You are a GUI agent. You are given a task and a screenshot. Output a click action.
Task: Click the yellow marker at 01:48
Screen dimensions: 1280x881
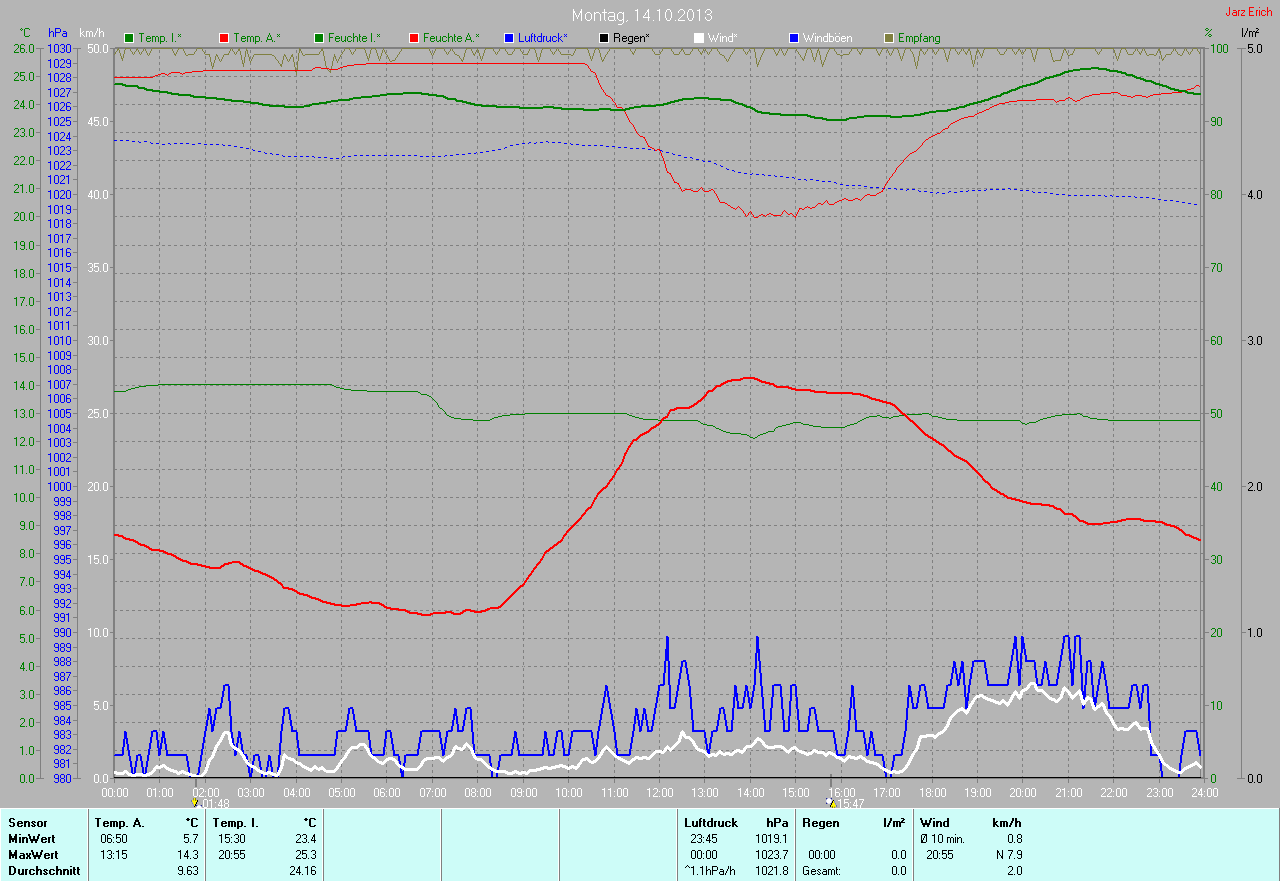click(194, 802)
